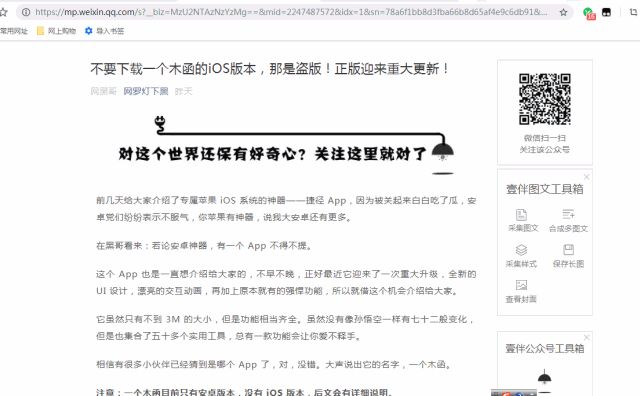Viewport: 640px width, 396px height.
Task: Select the 采集样式 layers icon
Action: click(521, 250)
